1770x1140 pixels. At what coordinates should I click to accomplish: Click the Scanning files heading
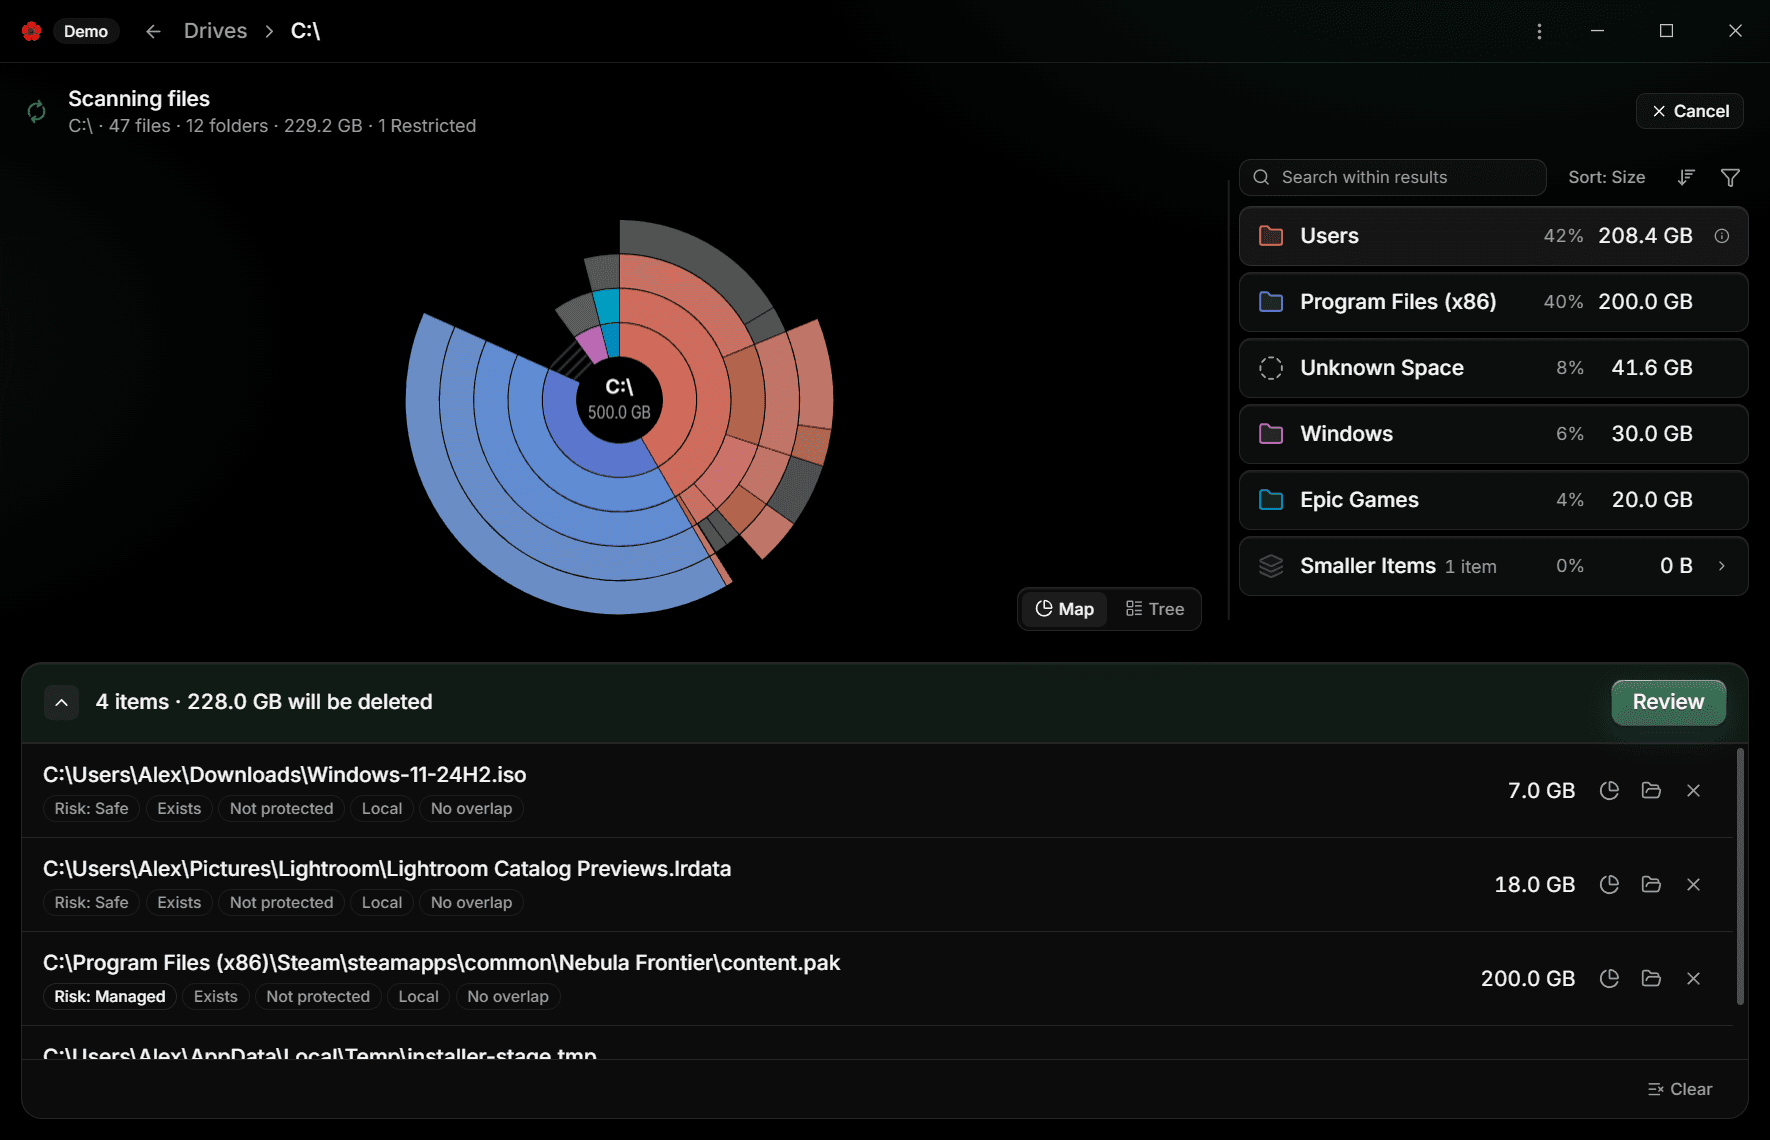139,98
